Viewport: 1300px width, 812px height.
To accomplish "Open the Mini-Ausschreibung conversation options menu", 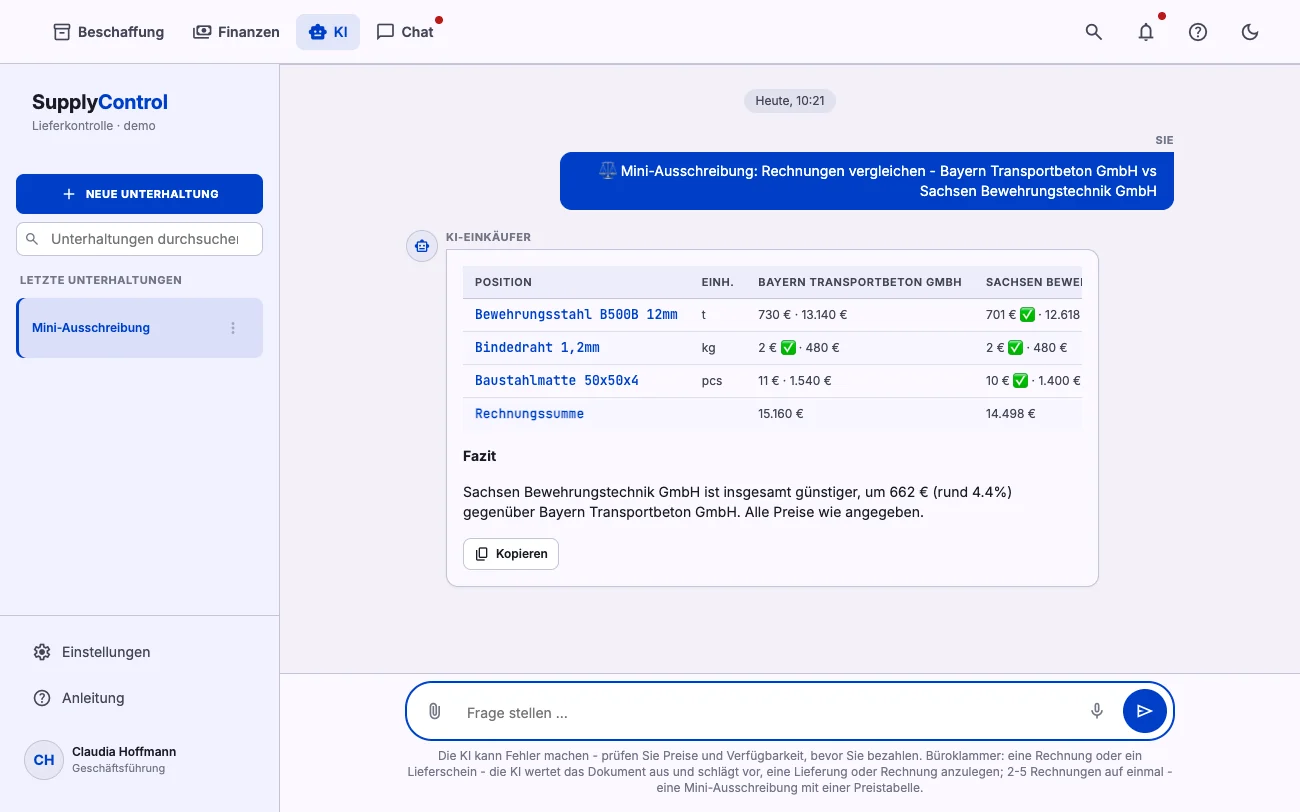I will pos(233,328).
